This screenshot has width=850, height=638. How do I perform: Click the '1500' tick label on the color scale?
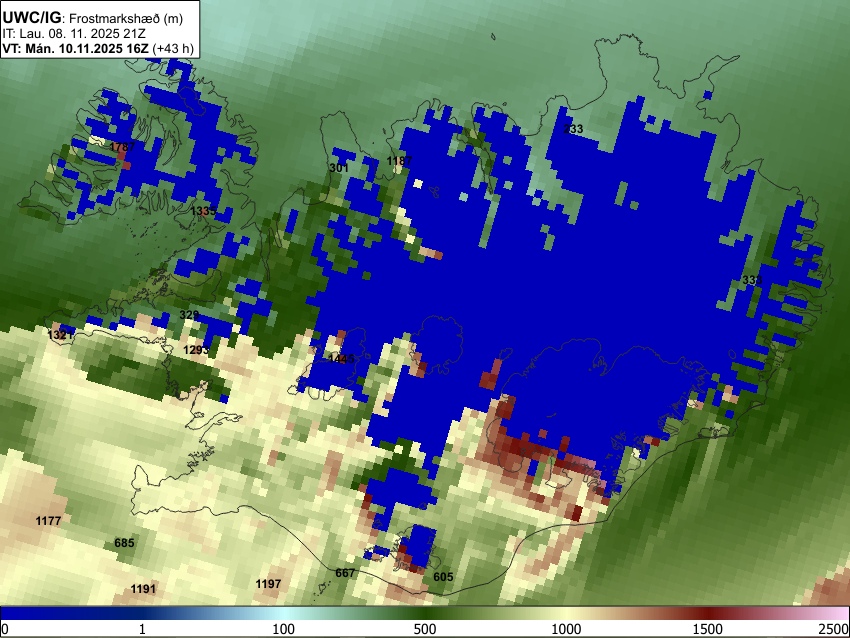708,629
